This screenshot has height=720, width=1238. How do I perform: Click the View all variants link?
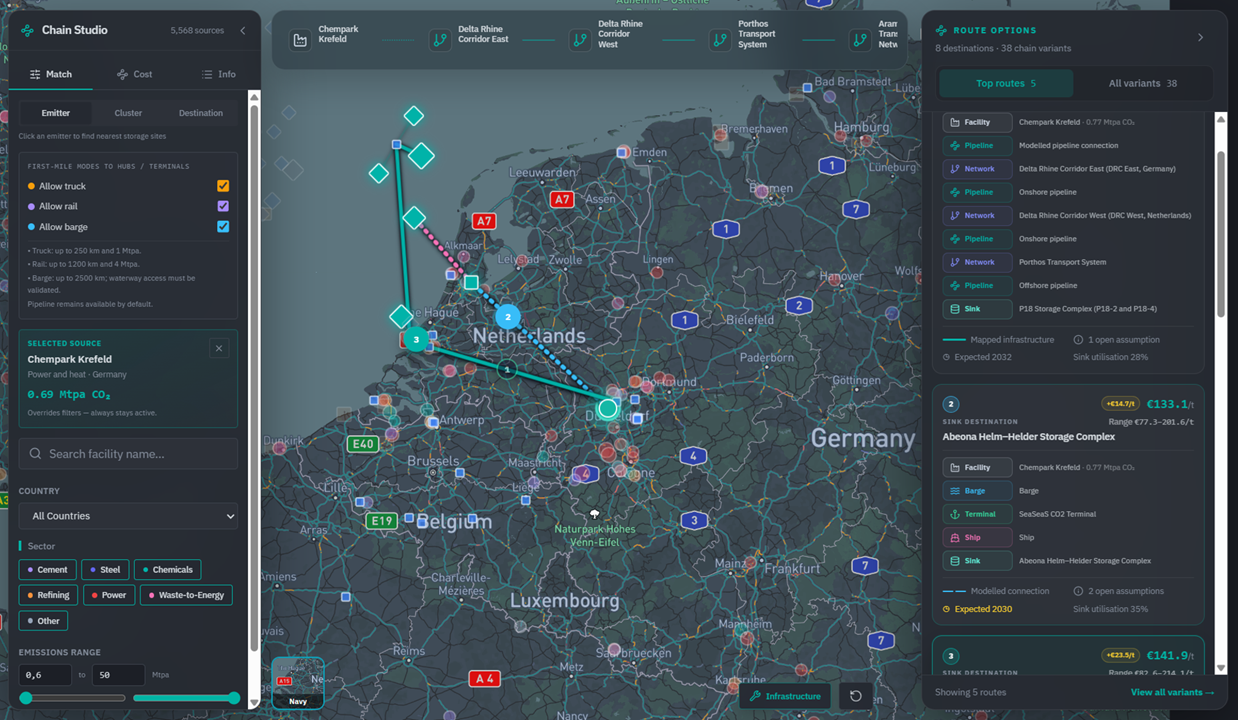[1172, 692]
